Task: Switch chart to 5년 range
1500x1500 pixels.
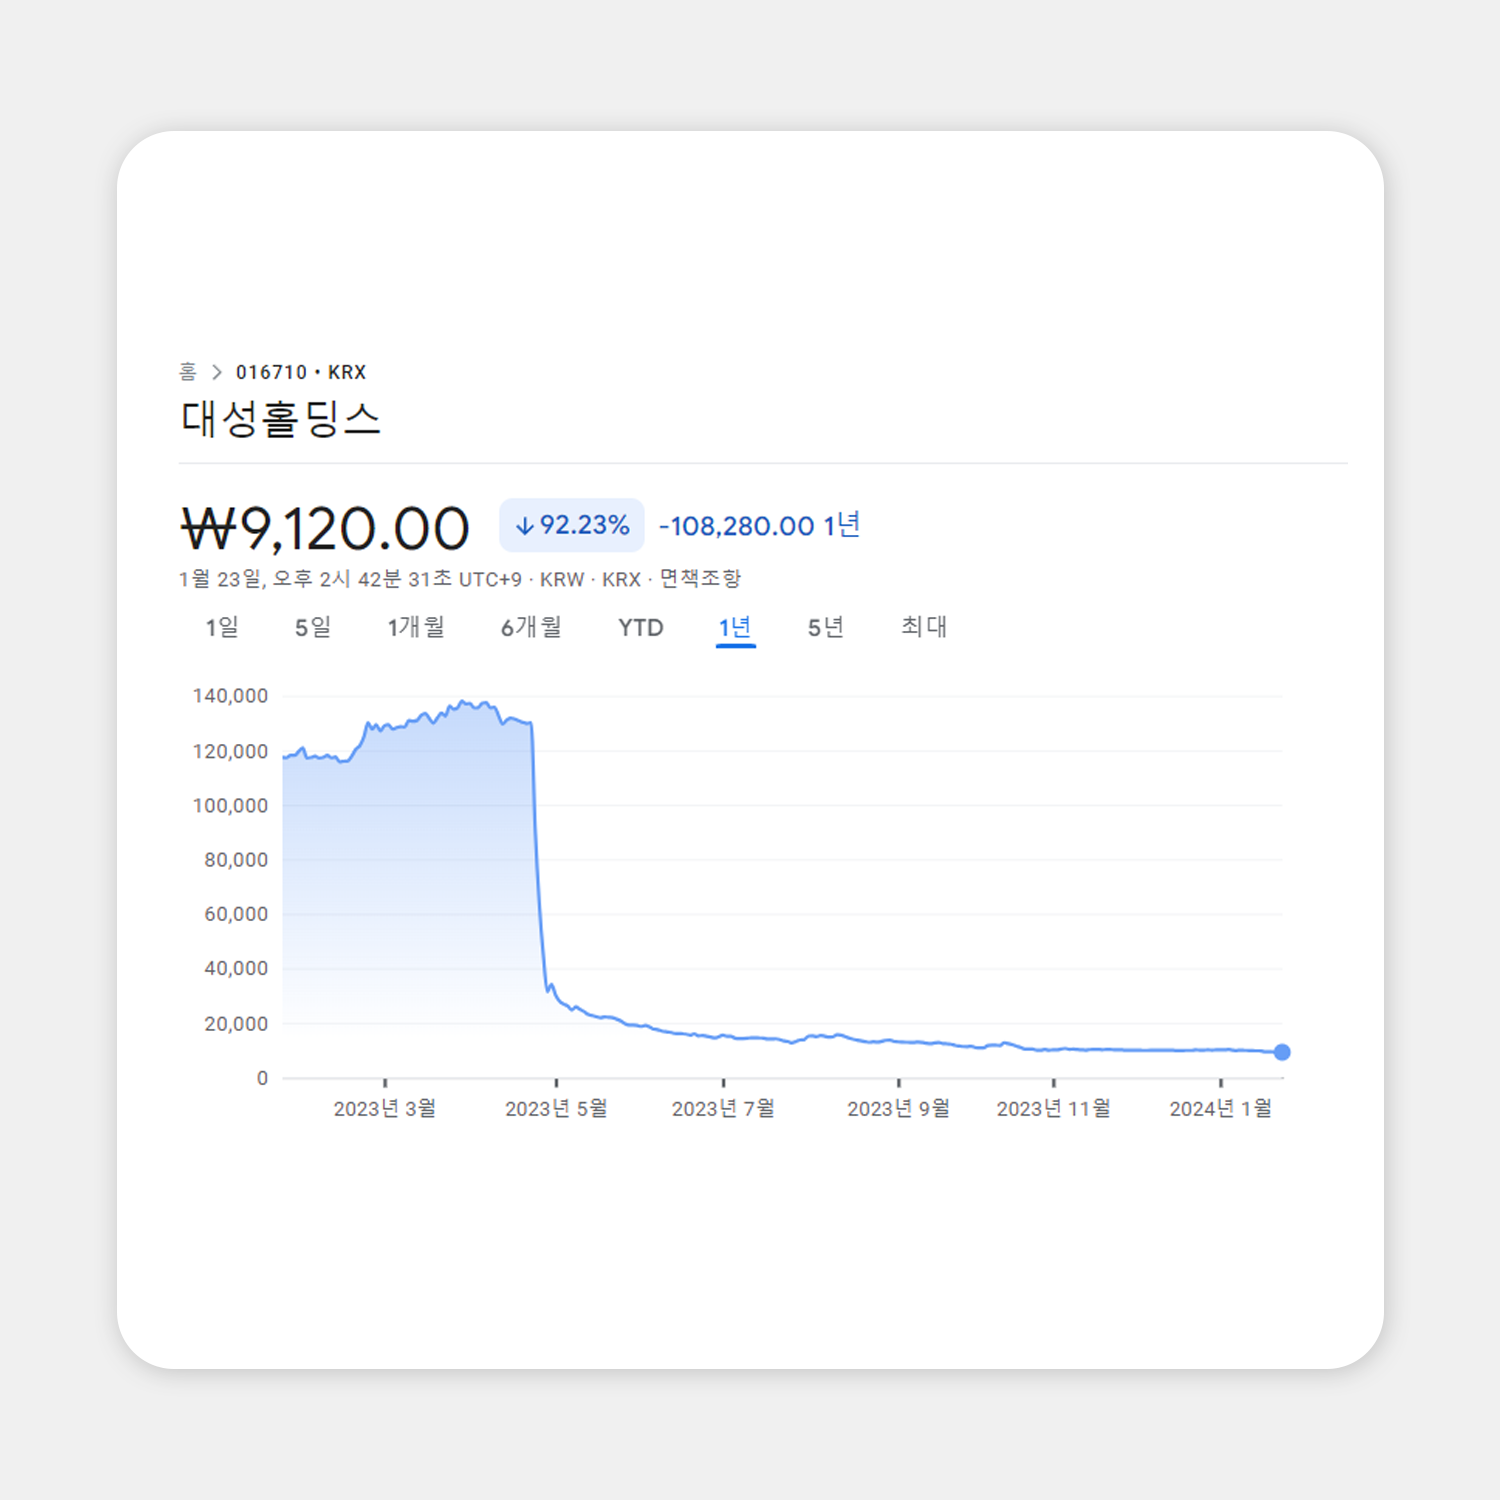Action: 826,627
